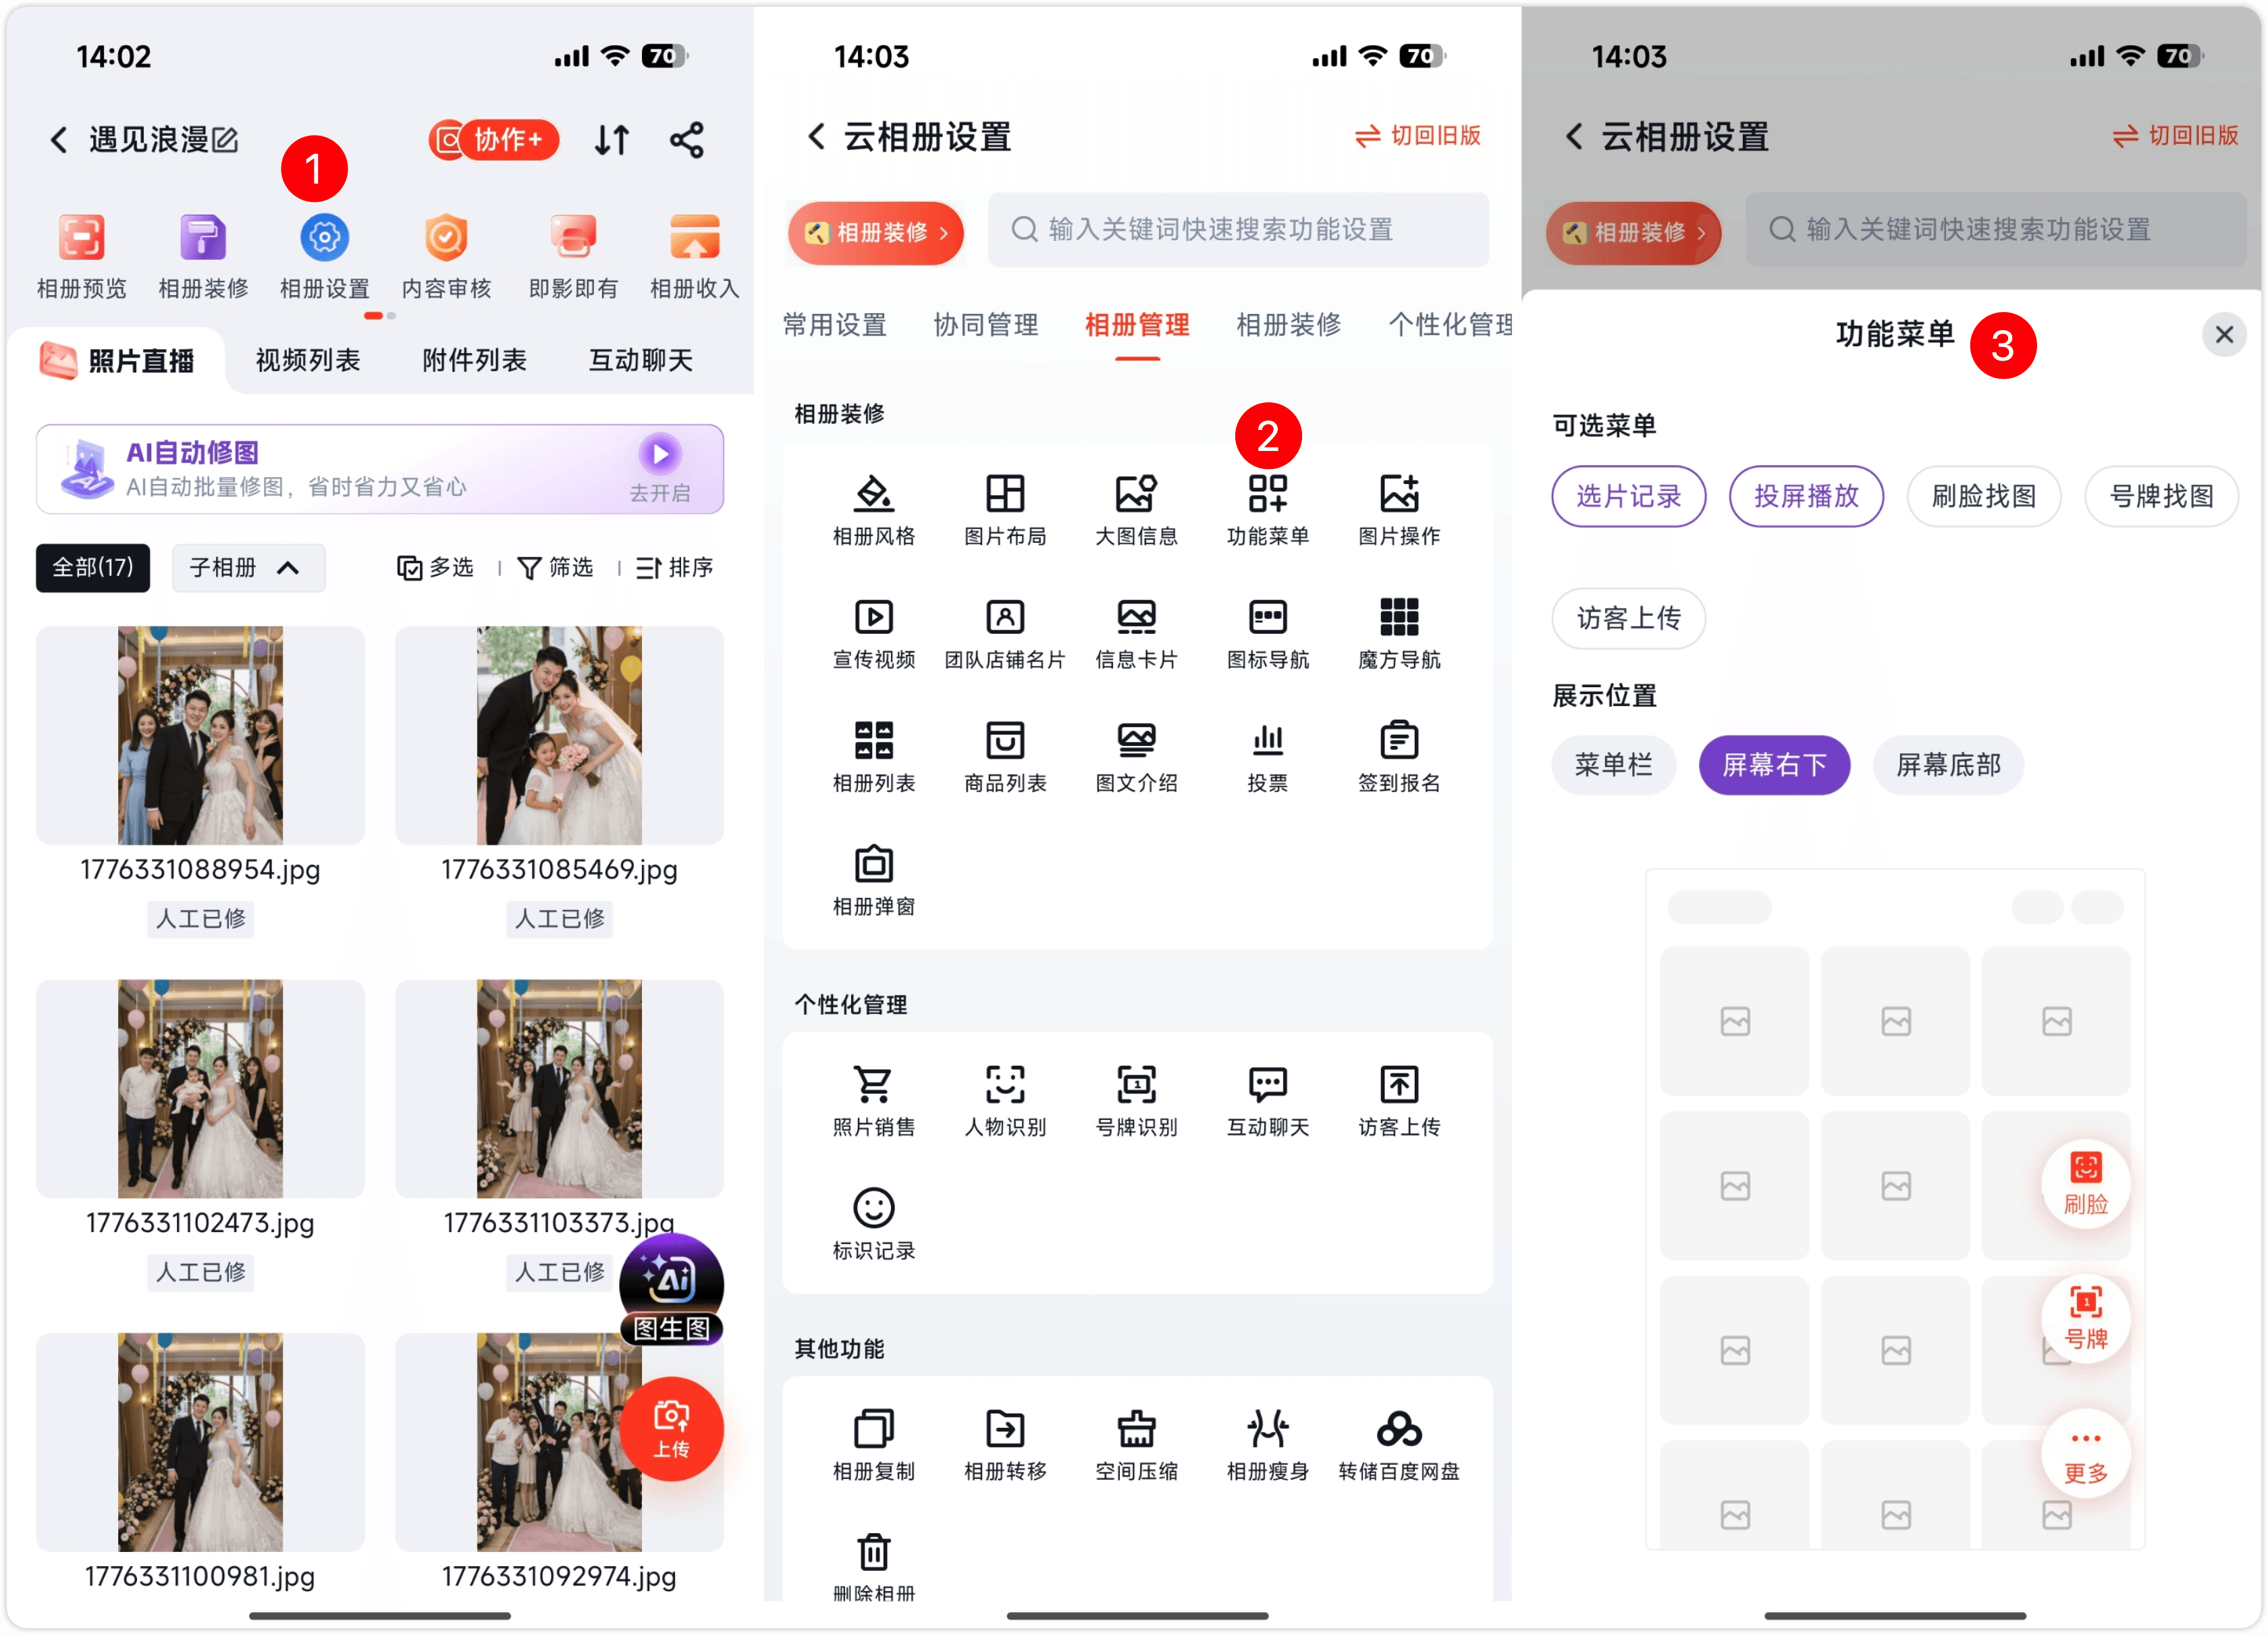Focus the 输入关键词 search field
This screenshot has width=2268, height=1635.
coord(1238,230)
